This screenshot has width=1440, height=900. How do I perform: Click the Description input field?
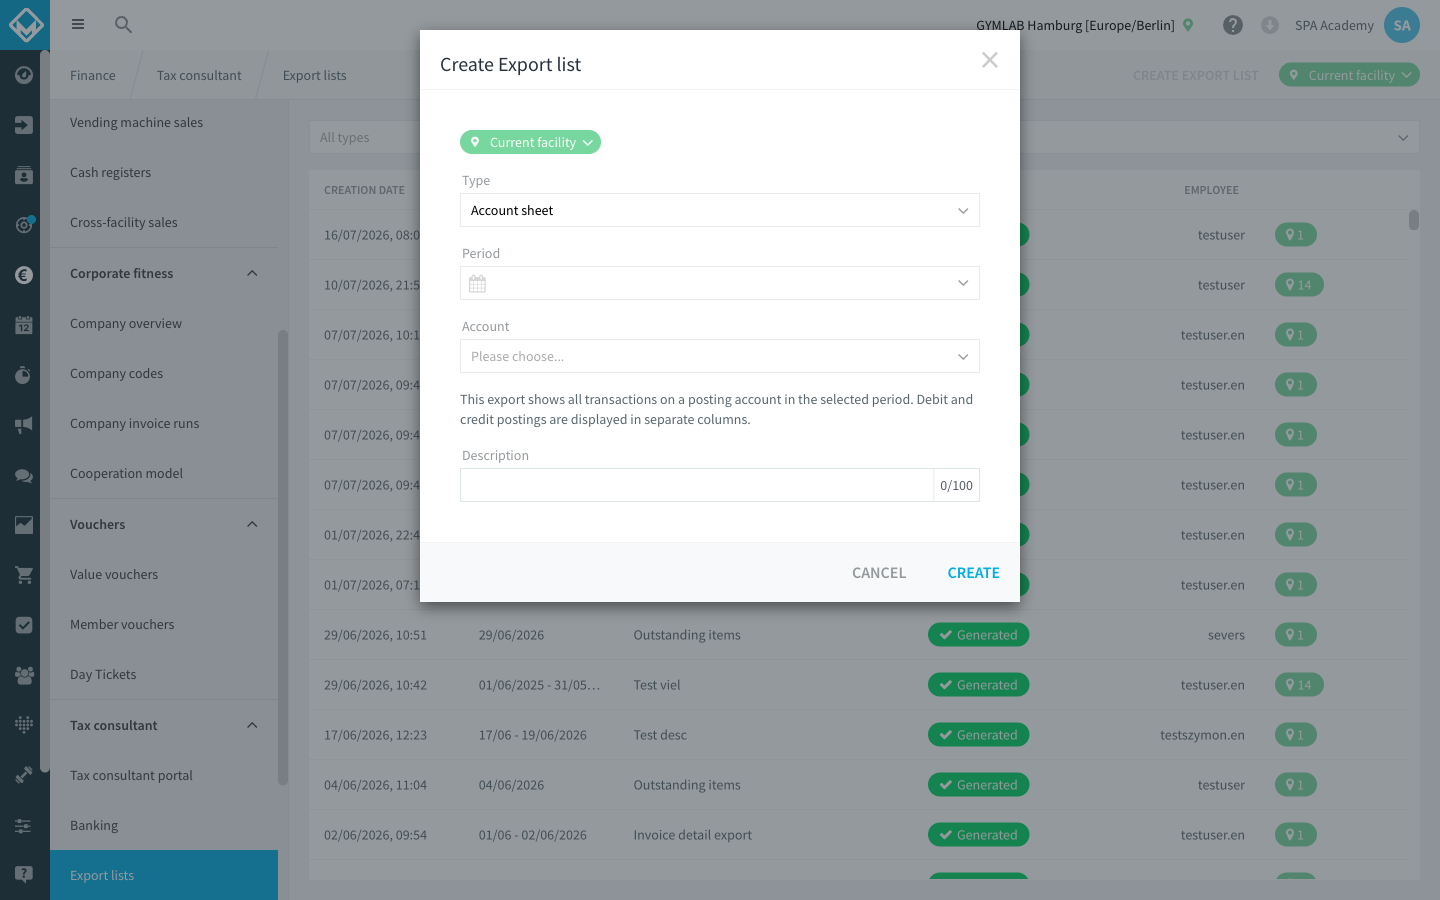(697, 485)
